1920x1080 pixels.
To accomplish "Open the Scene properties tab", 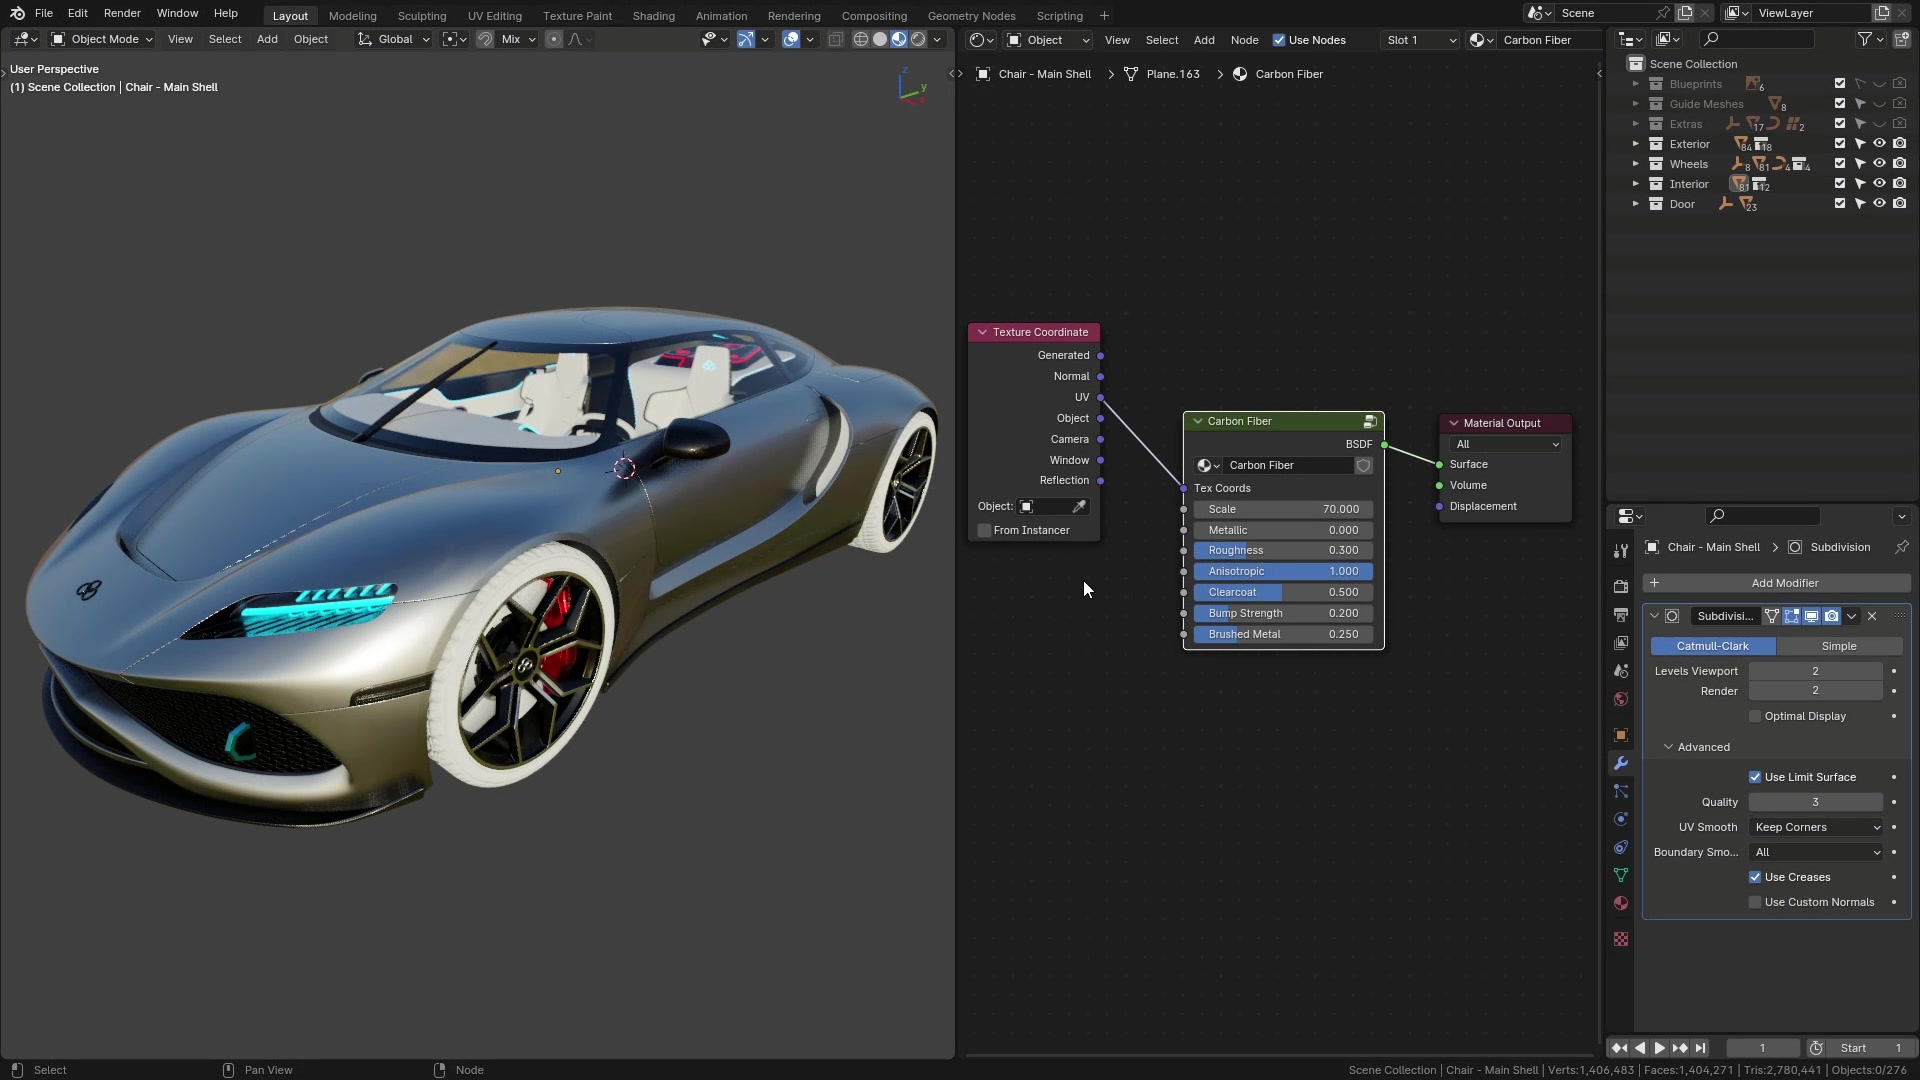I will tap(1621, 671).
